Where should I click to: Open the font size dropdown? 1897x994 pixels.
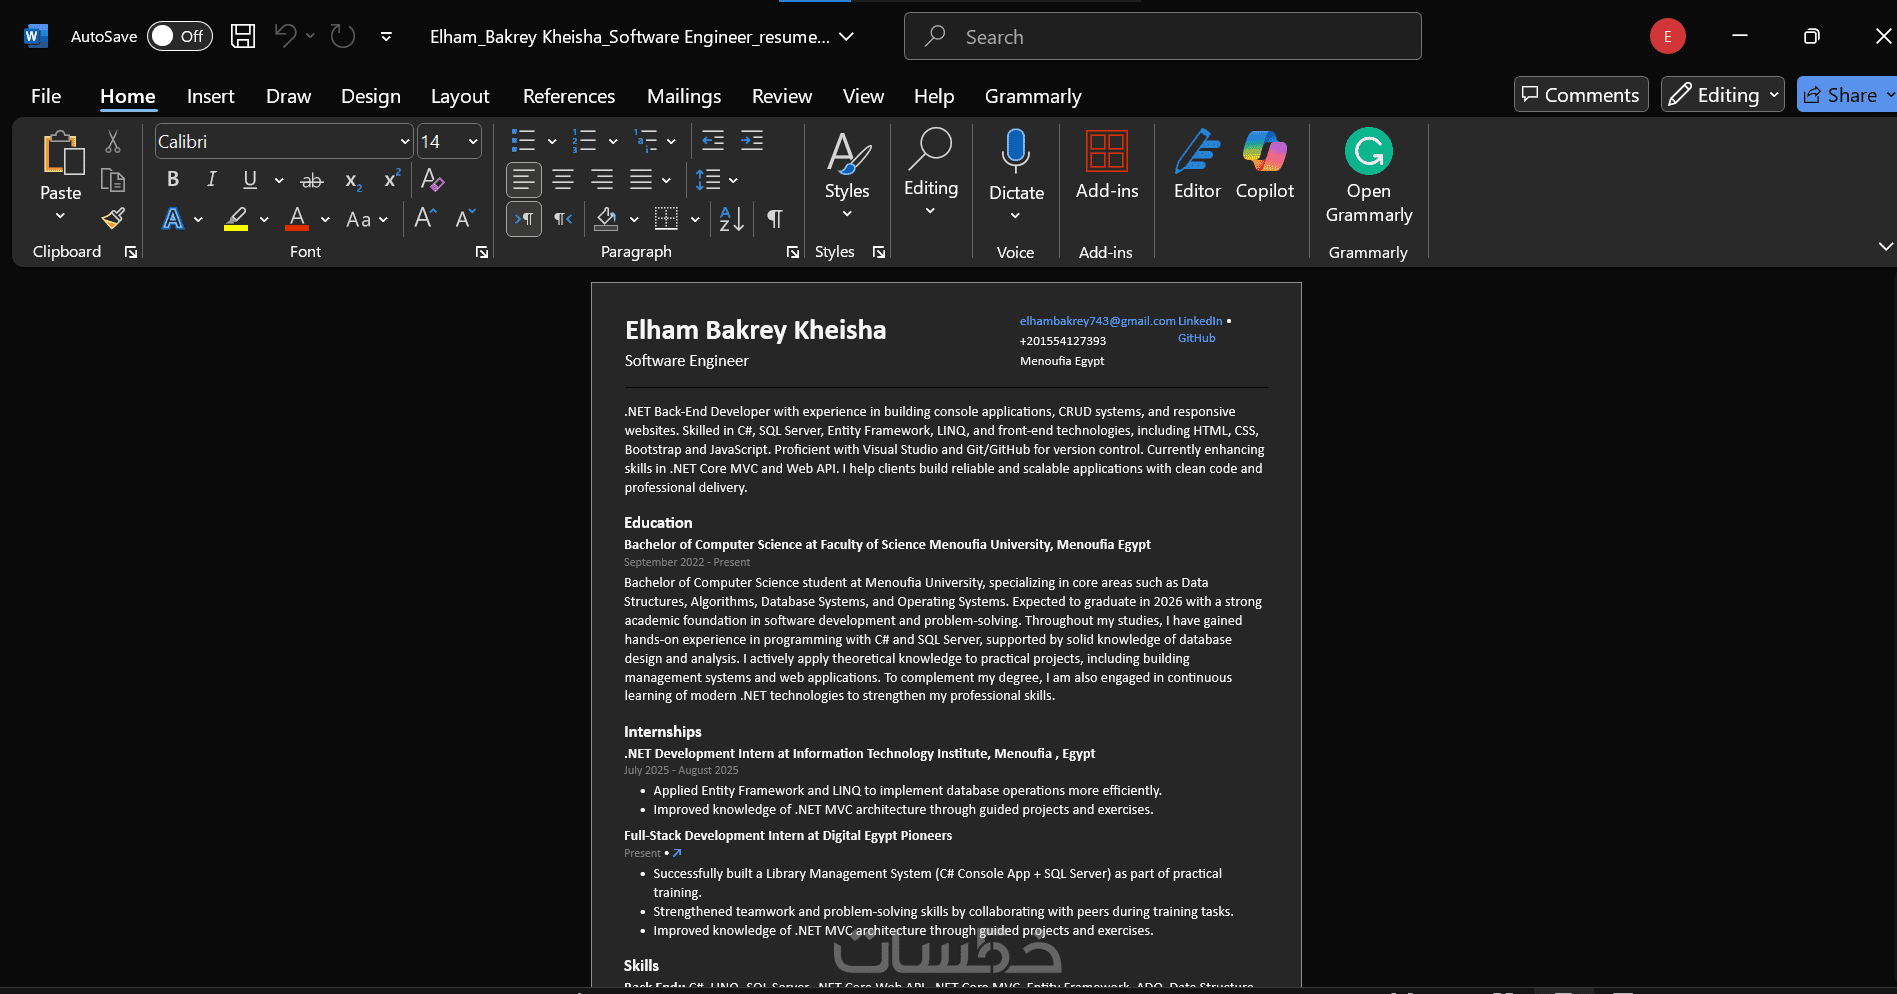473,142
